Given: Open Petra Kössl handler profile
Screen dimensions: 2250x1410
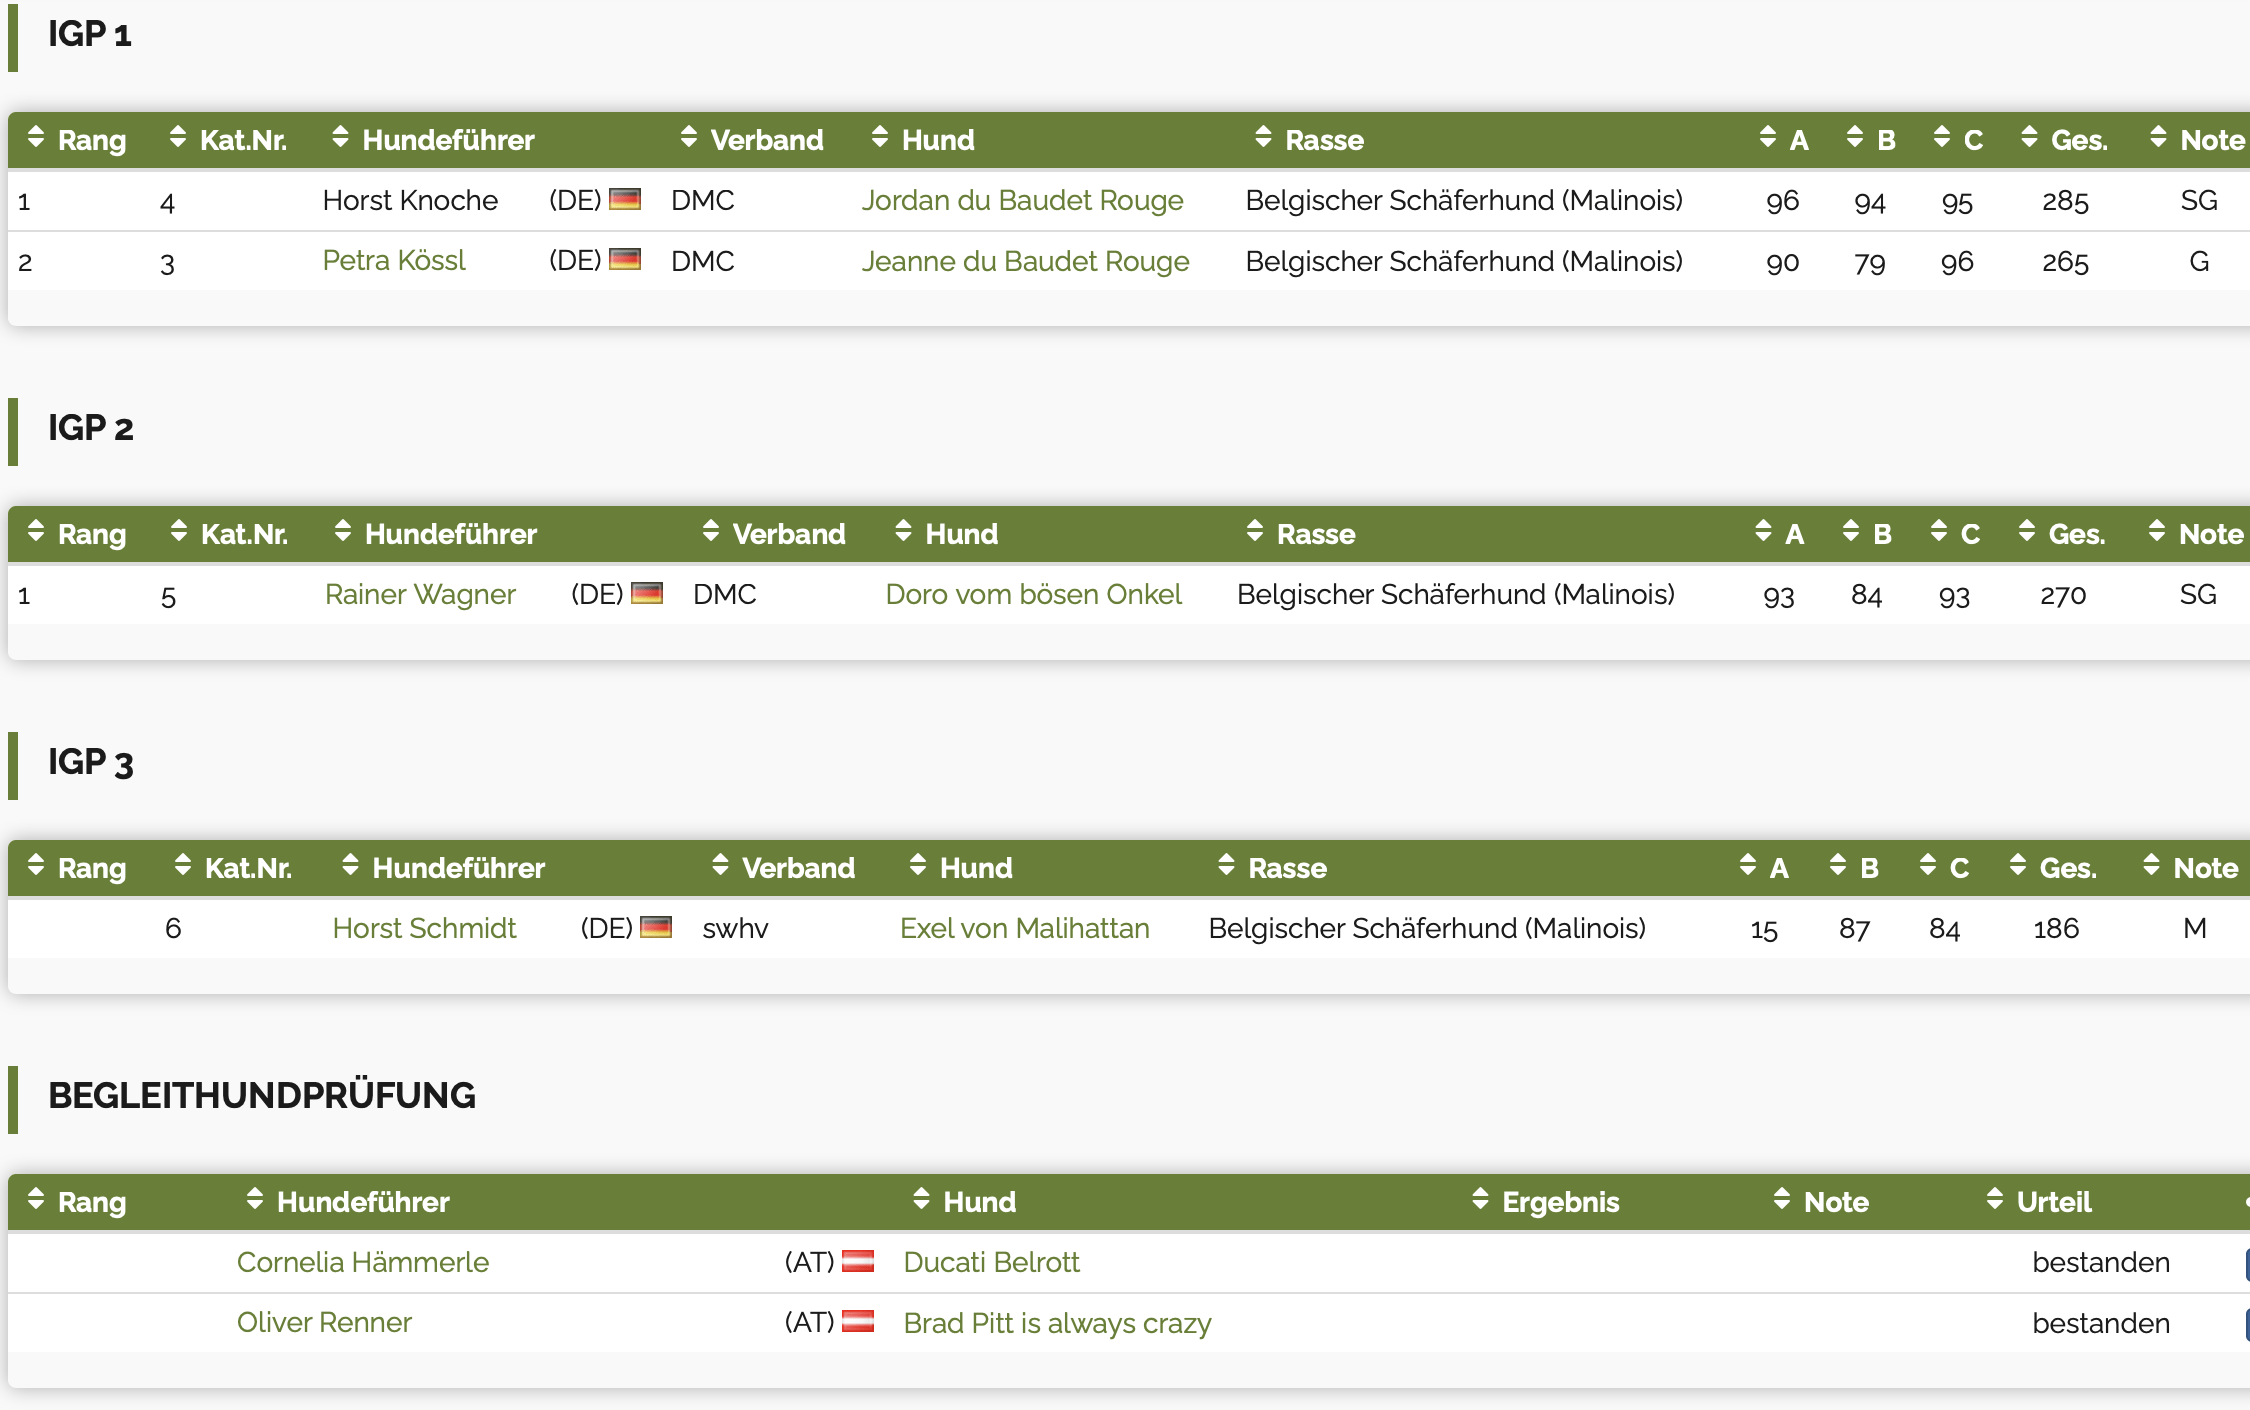Looking at the screenshot, I should 394,261.
